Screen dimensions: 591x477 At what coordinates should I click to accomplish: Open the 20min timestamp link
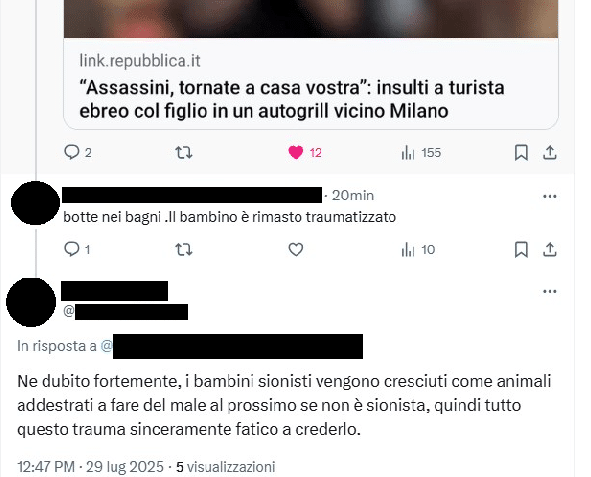point(353,195)
